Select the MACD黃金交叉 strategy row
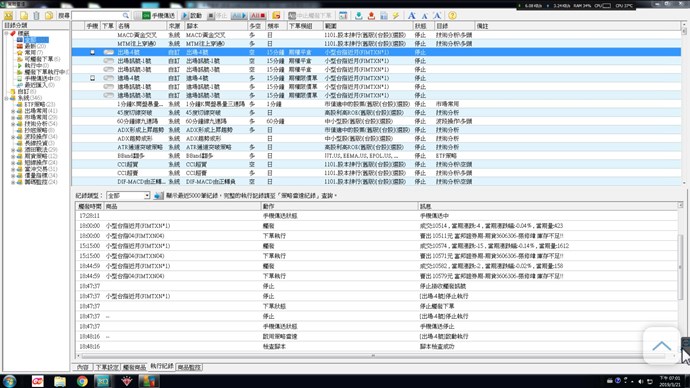 (x=376, y=35)
